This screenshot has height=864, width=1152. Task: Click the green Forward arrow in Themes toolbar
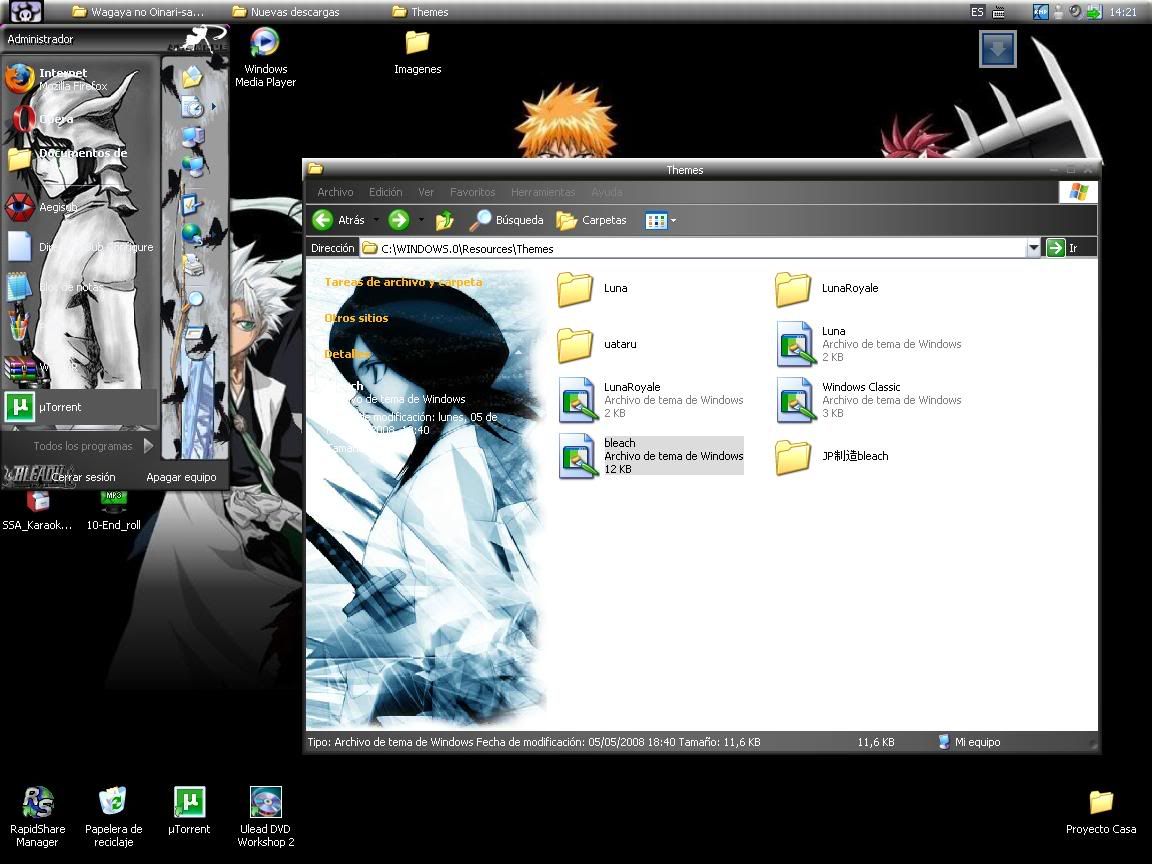399,220
